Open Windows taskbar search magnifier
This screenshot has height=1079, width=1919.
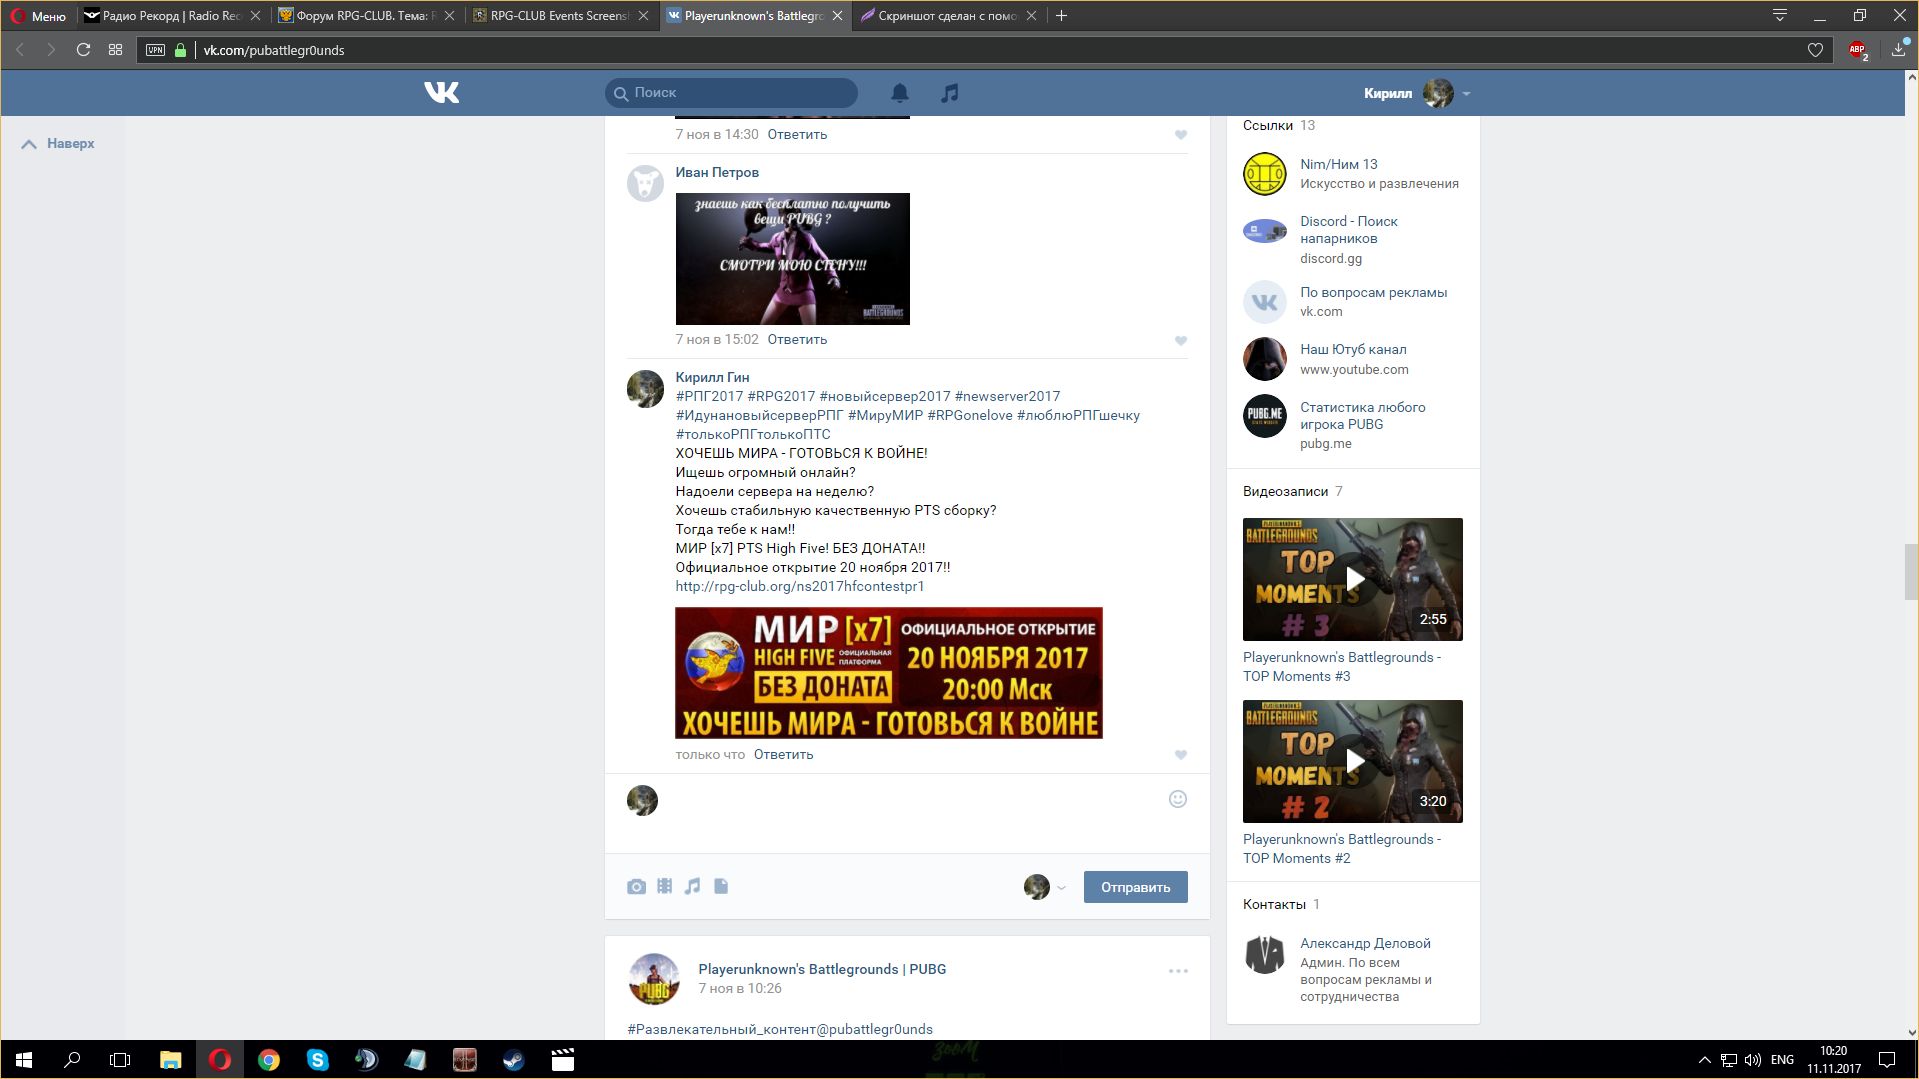pyautogui.click(x=72, y=1060)
